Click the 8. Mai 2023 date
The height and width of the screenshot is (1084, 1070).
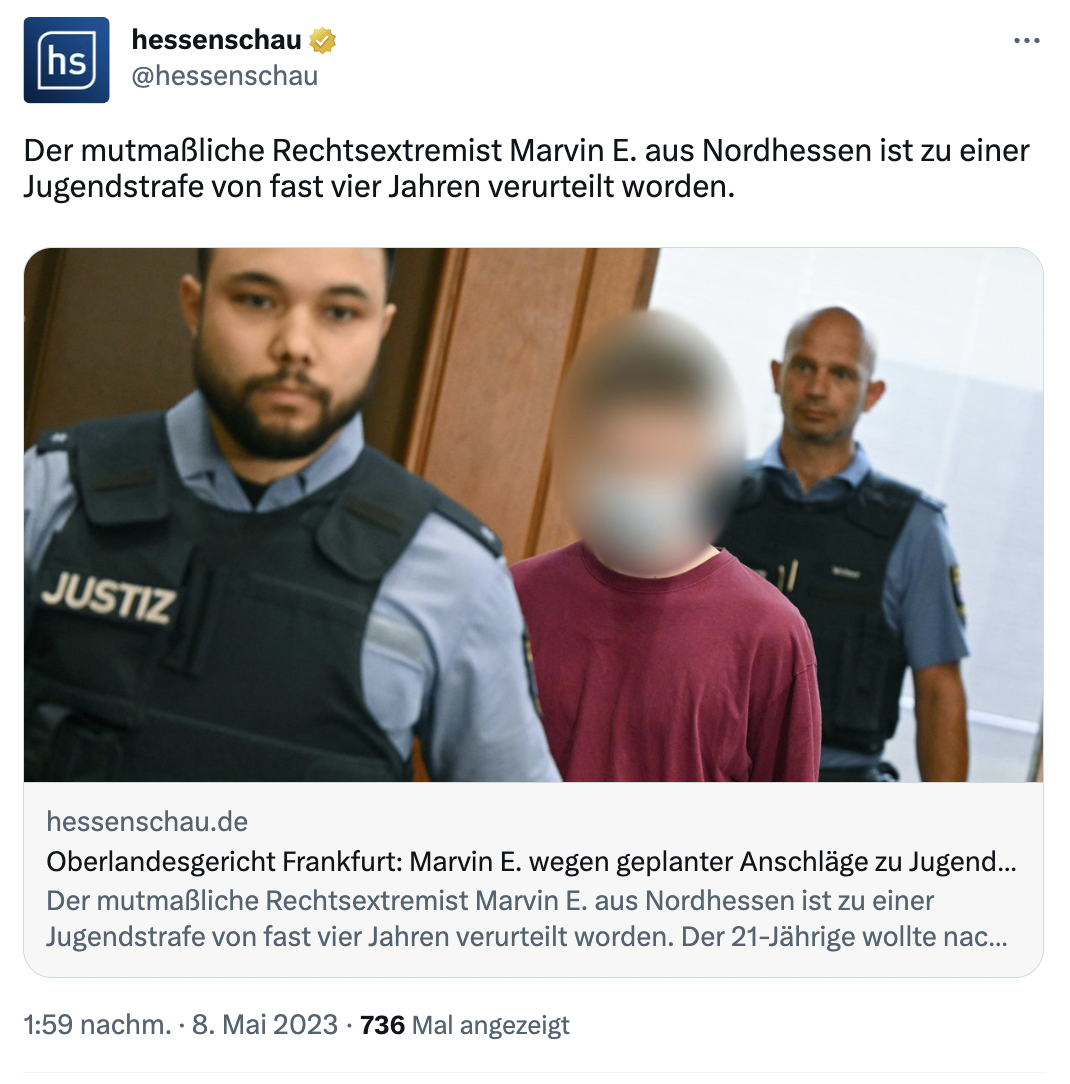(x=265, y=1025)
